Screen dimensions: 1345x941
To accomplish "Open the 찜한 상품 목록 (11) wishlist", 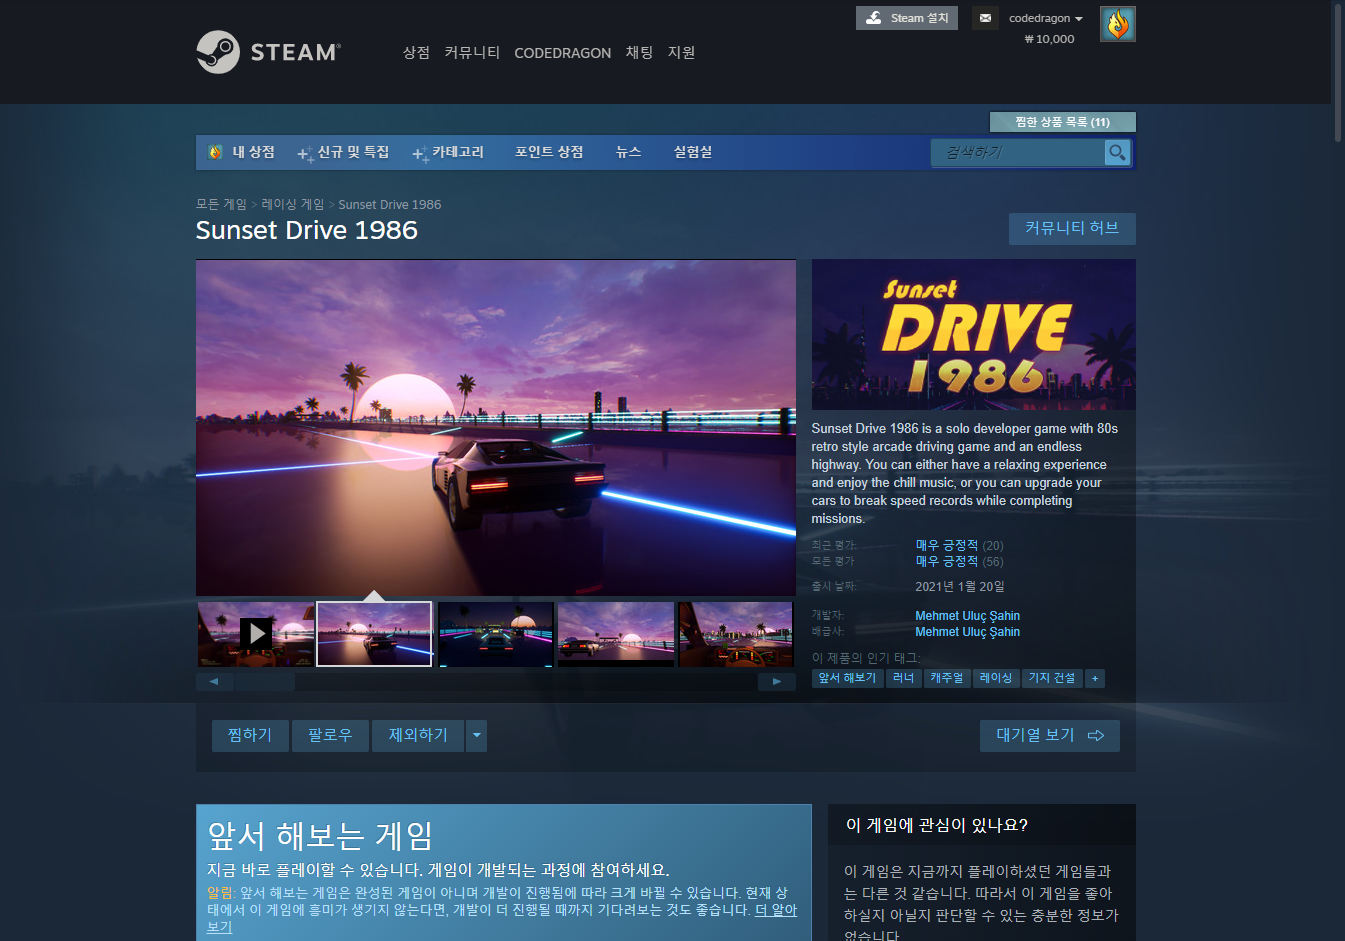I will coord(1062,122).
